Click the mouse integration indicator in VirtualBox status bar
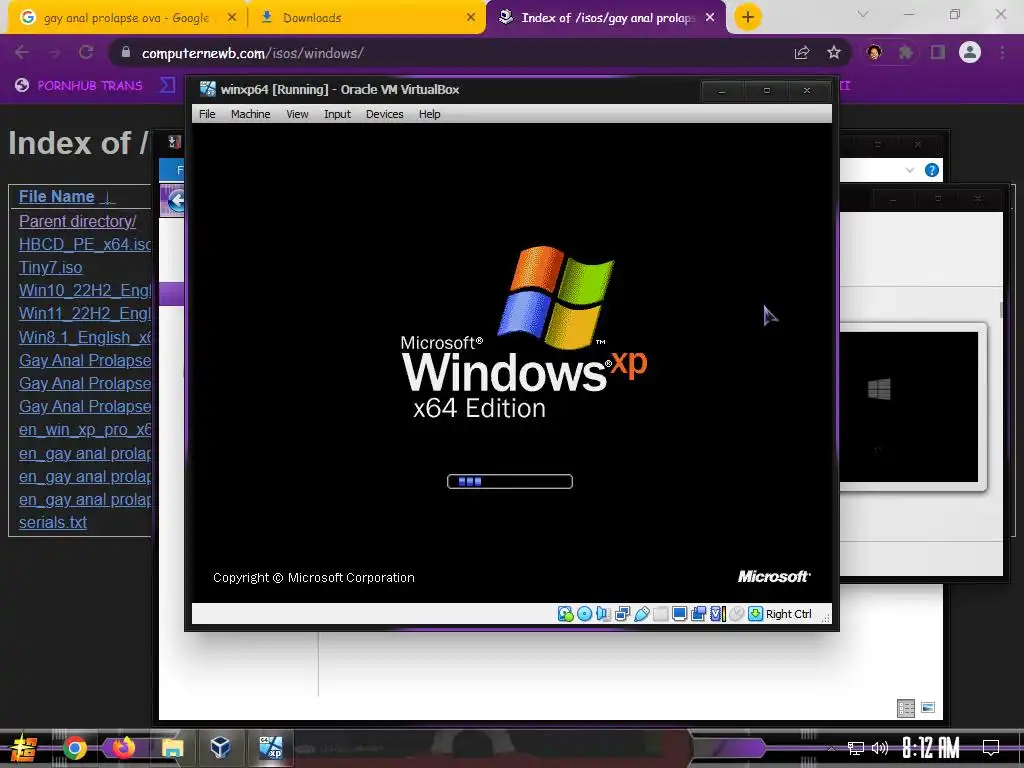The image size is (1024, 768). pos(737,614)
